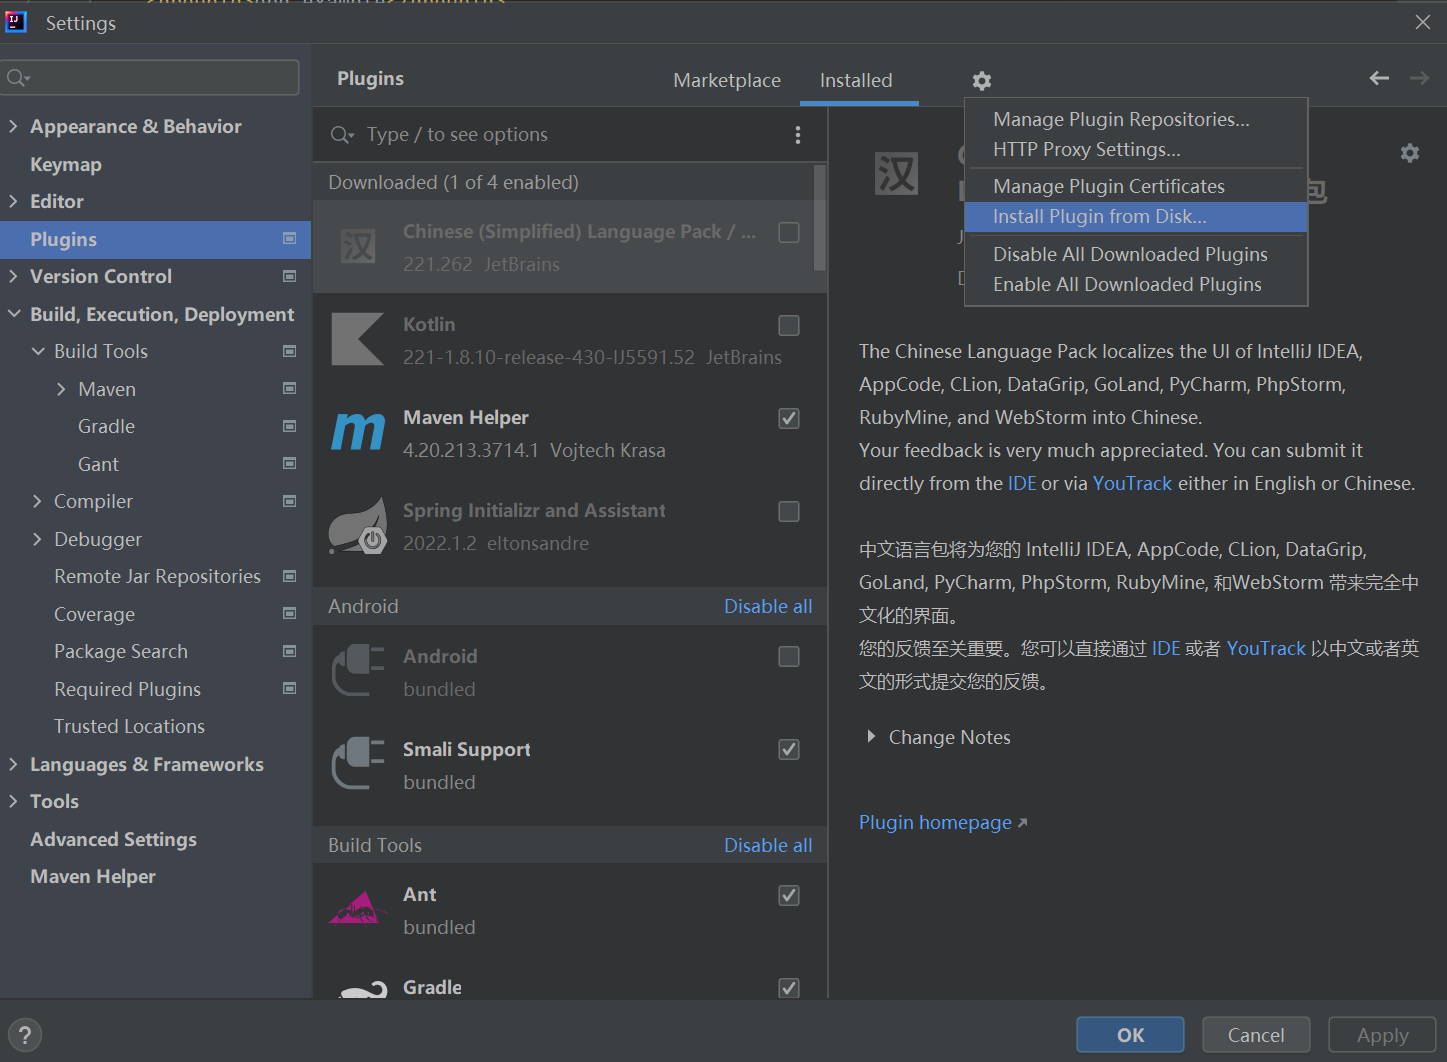The image size is (1447, 1062).
Task: Uncheck the Gradle plugin checkbox
Action: (x=789, y=988)
